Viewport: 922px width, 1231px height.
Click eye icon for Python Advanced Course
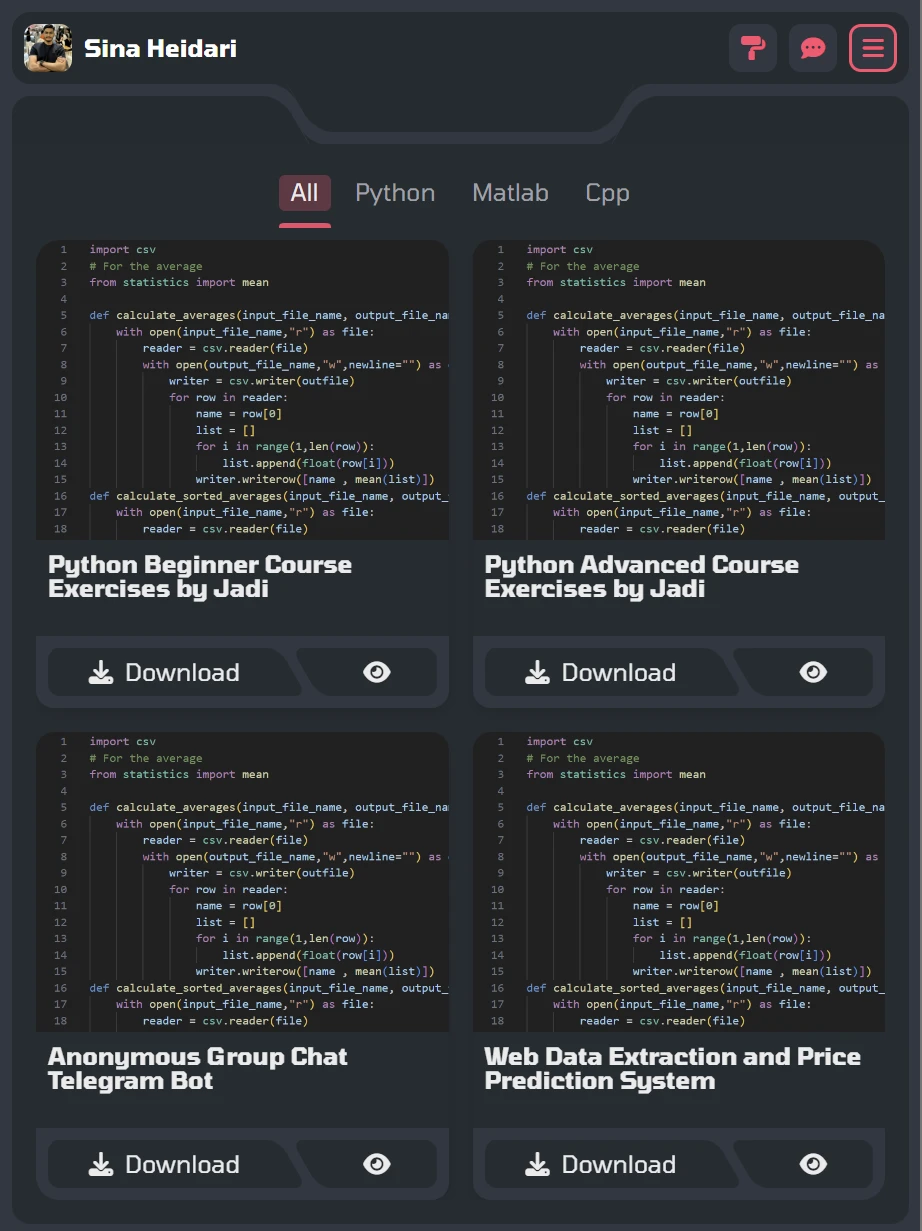[x=813, y=672]
